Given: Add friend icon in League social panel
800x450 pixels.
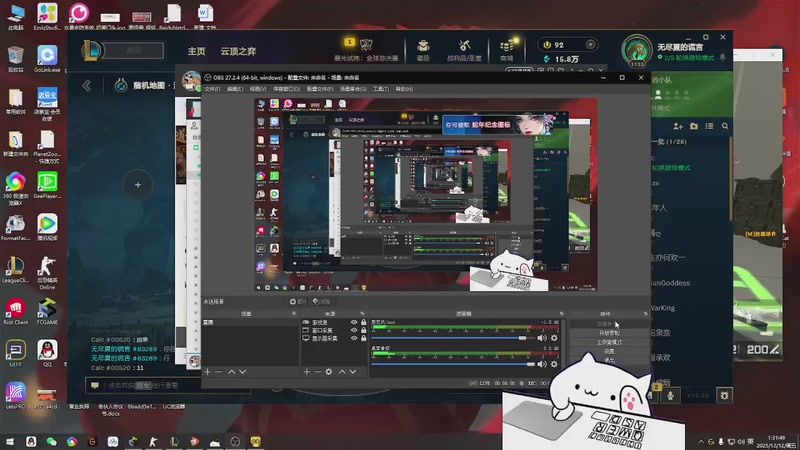Looking at the screenshot, I should tap(678, 126).
